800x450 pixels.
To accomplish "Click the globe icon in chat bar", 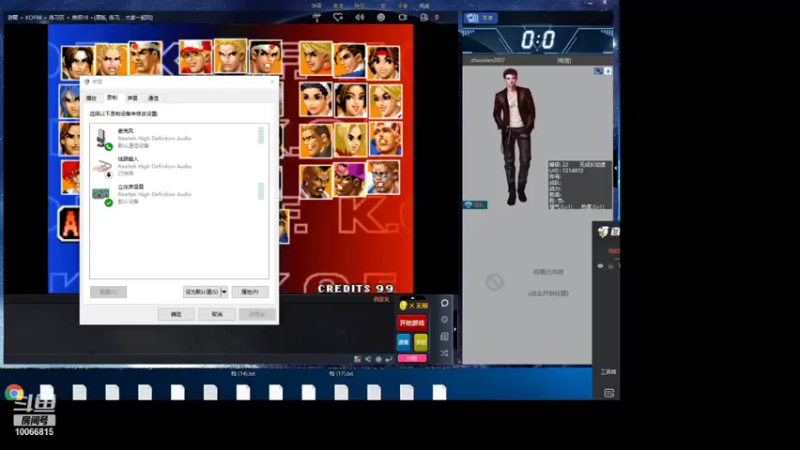I will click(x=379, y=359).
